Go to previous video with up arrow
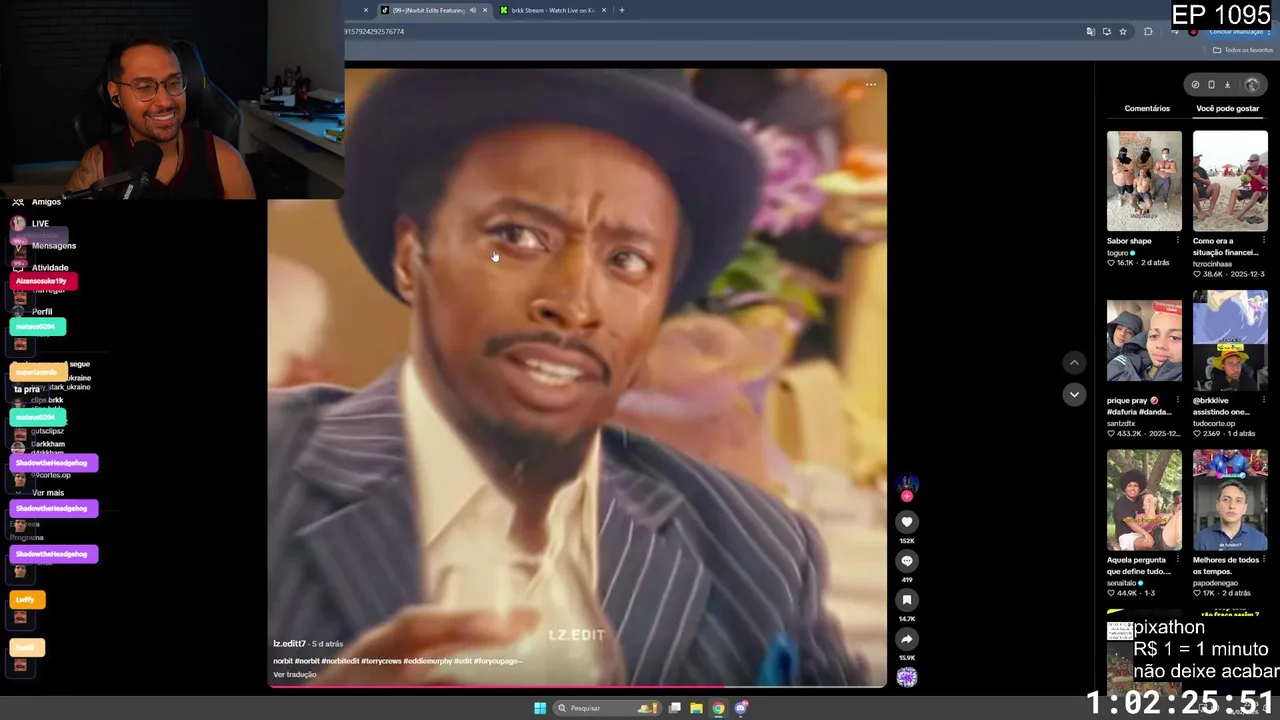This screenshot has height=720, width=1280. tap(1074, 363)
